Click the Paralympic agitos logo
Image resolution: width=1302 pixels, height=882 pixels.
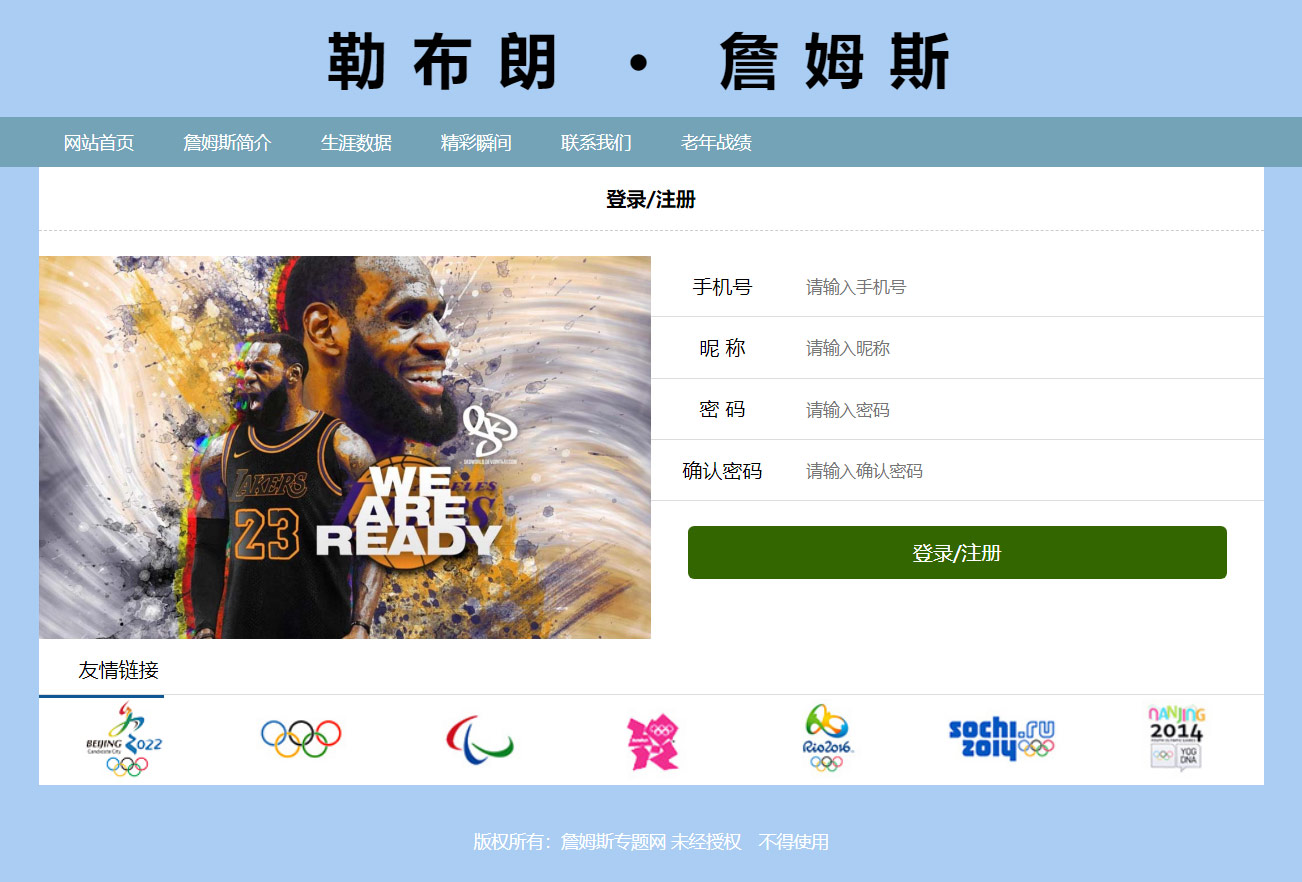coord(480,738)
